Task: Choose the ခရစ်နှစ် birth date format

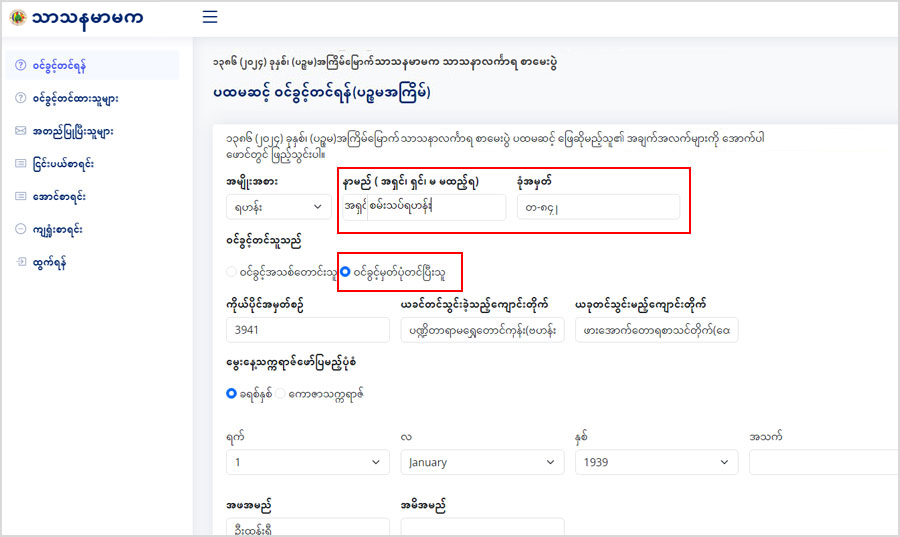Action: point(232,394)
